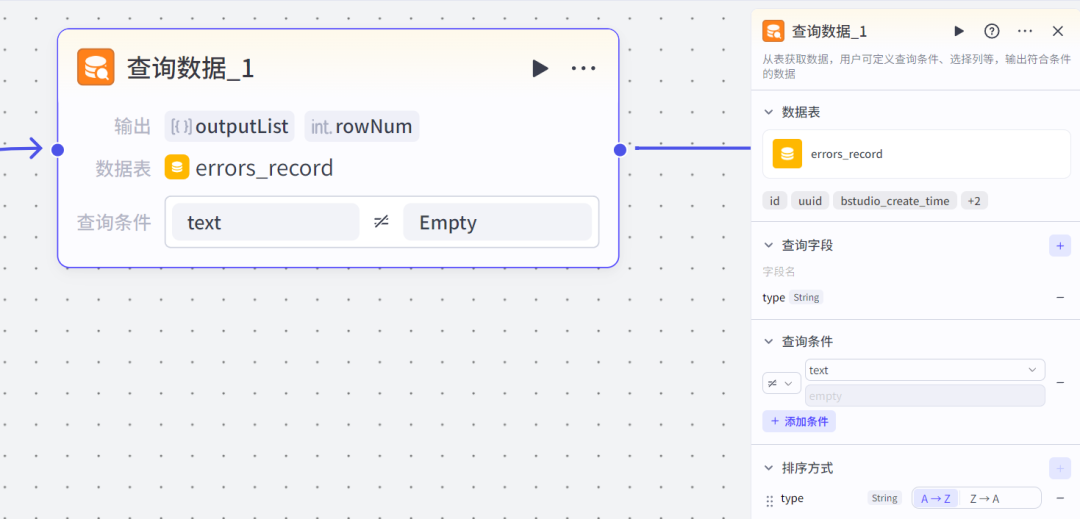Image resolution: width=1080 pixels, height=519 pixels.
Task: Click the +2 more columns tag
Action: pyautogui.click(x=974, y=201)
